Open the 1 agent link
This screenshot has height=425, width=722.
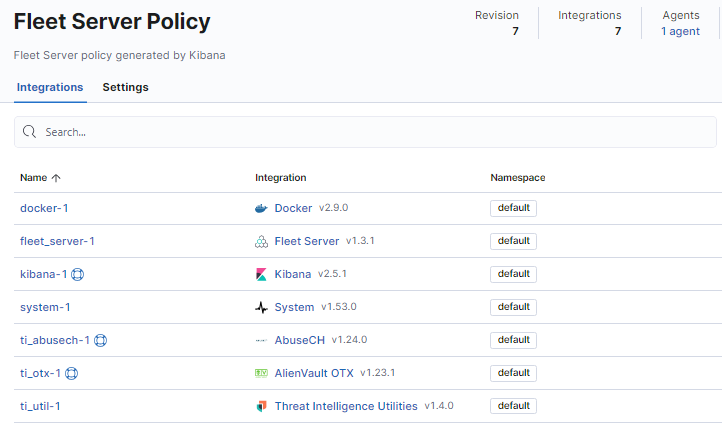click(x=680, y=31)
